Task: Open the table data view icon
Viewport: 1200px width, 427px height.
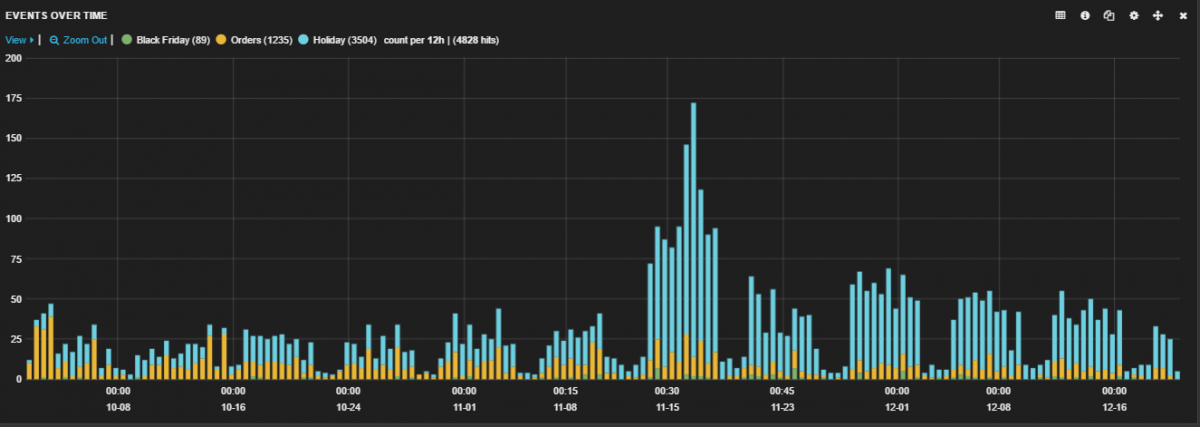Action: click(1060, 16)
